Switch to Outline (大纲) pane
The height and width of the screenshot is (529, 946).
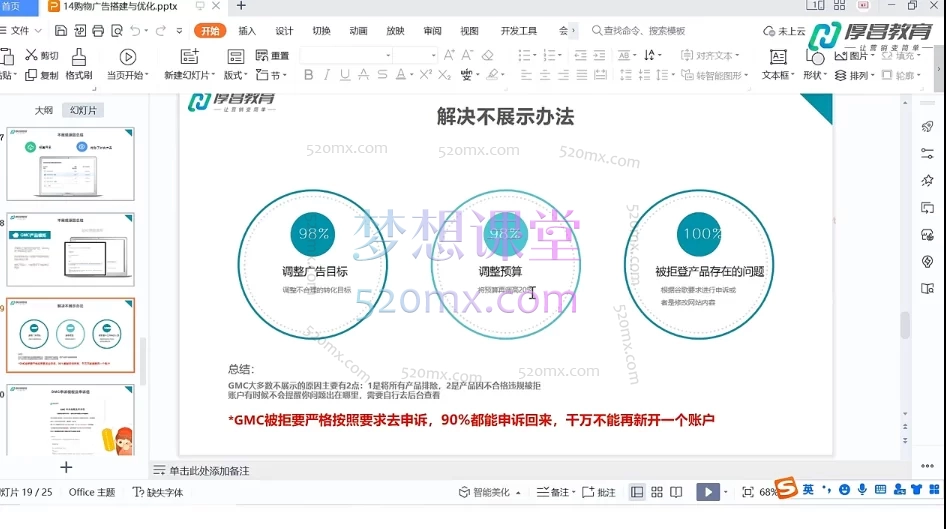[43, 110]
